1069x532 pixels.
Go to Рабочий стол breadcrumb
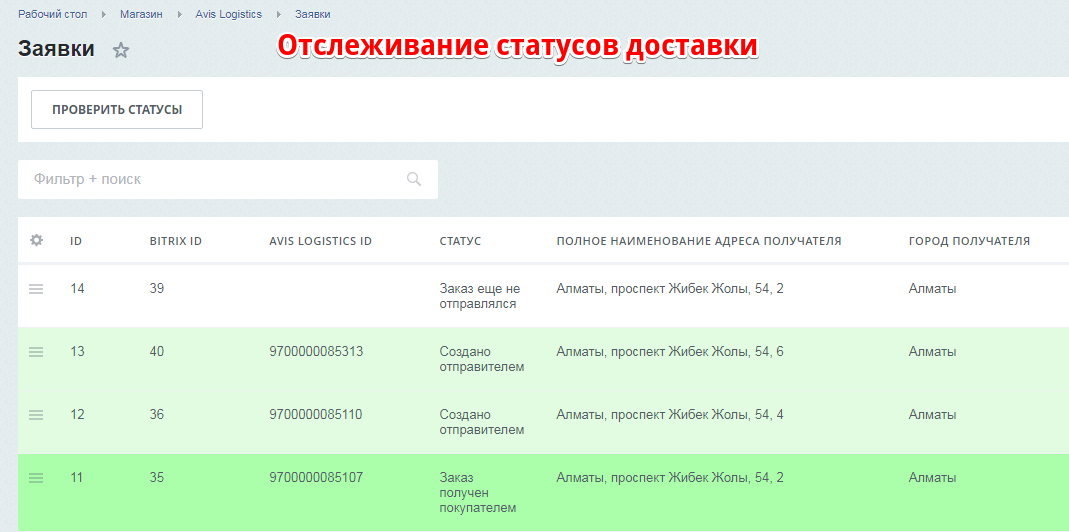point(52,14)
